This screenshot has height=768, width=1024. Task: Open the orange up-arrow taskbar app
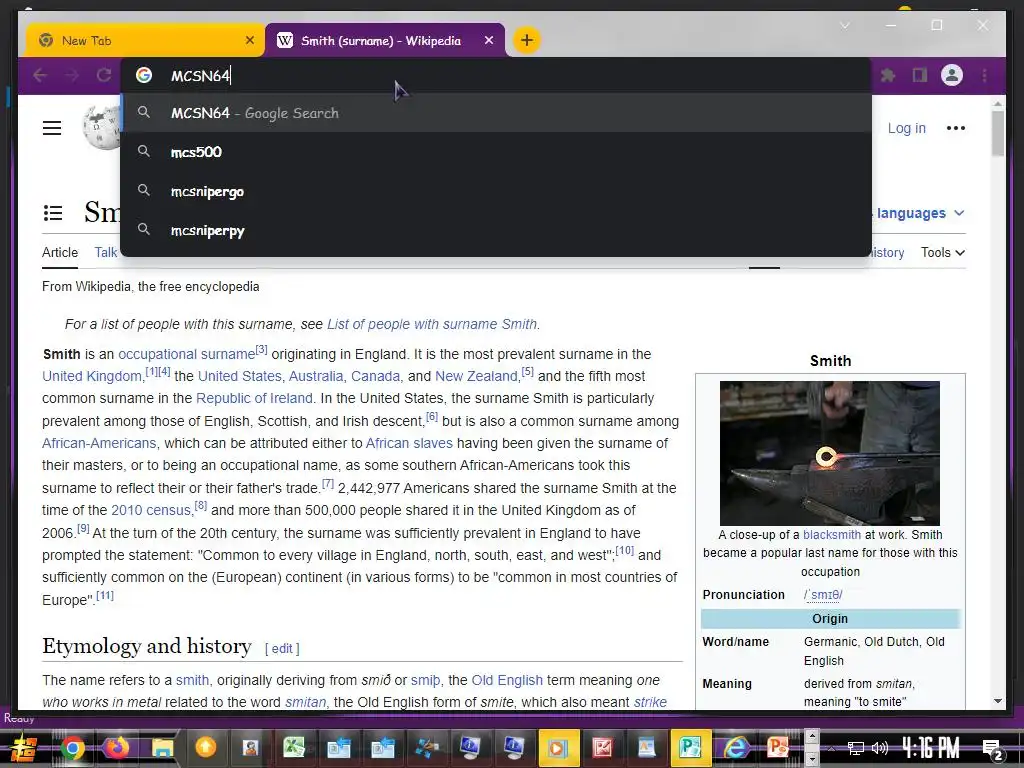click(x=206, y=748)
